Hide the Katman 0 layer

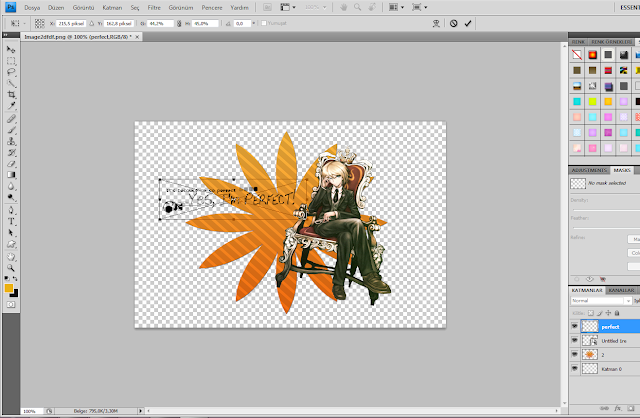575,368
